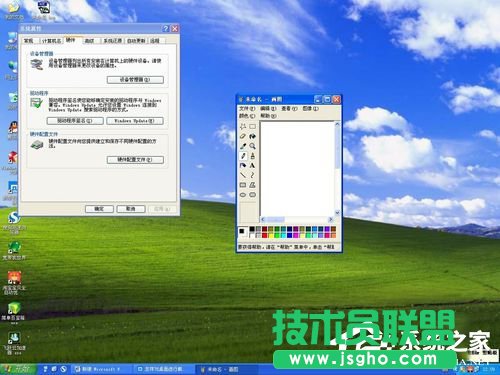
Task: Pick the Fill With Color bucket tool
Action: click(x=253, y=136)
